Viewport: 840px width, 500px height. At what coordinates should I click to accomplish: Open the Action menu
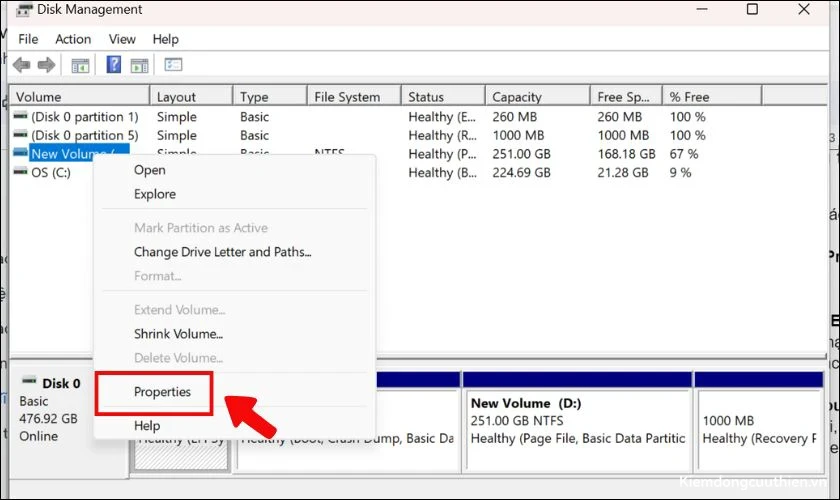(x=73, y=39)
